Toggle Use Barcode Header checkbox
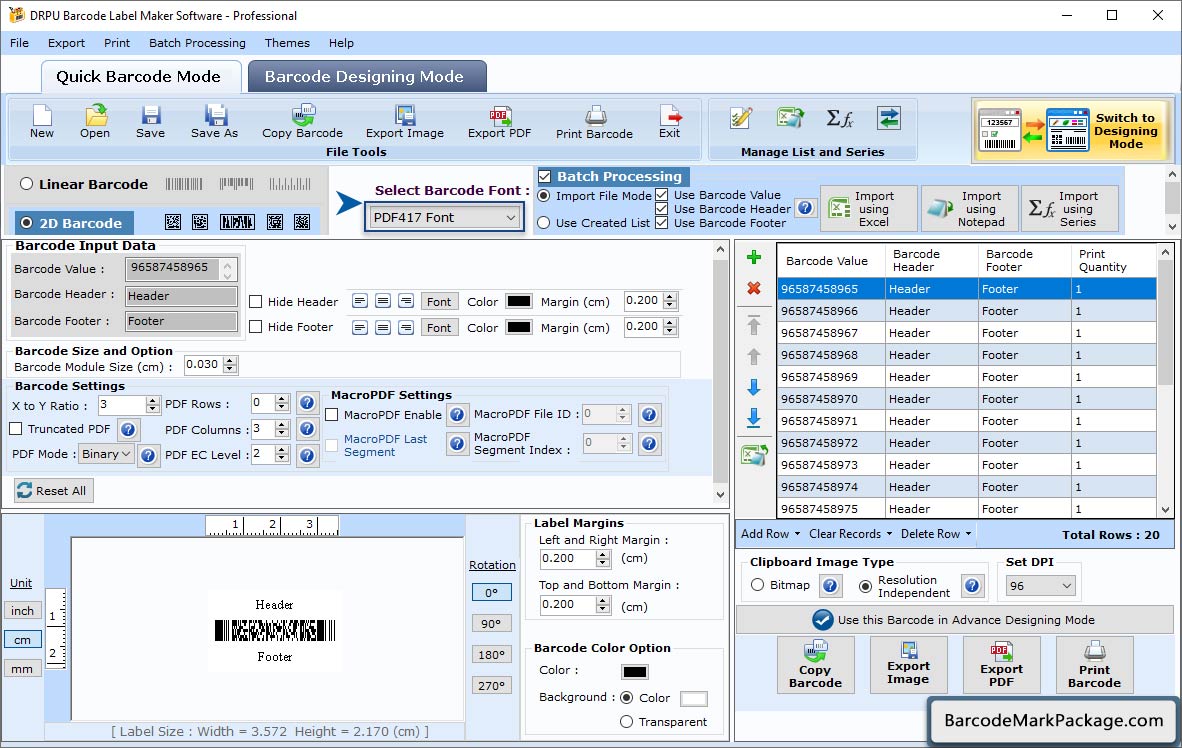Image resolution: width=1182 pixels, height=748 pixels. pyautogui.click(x=661, y=209)
